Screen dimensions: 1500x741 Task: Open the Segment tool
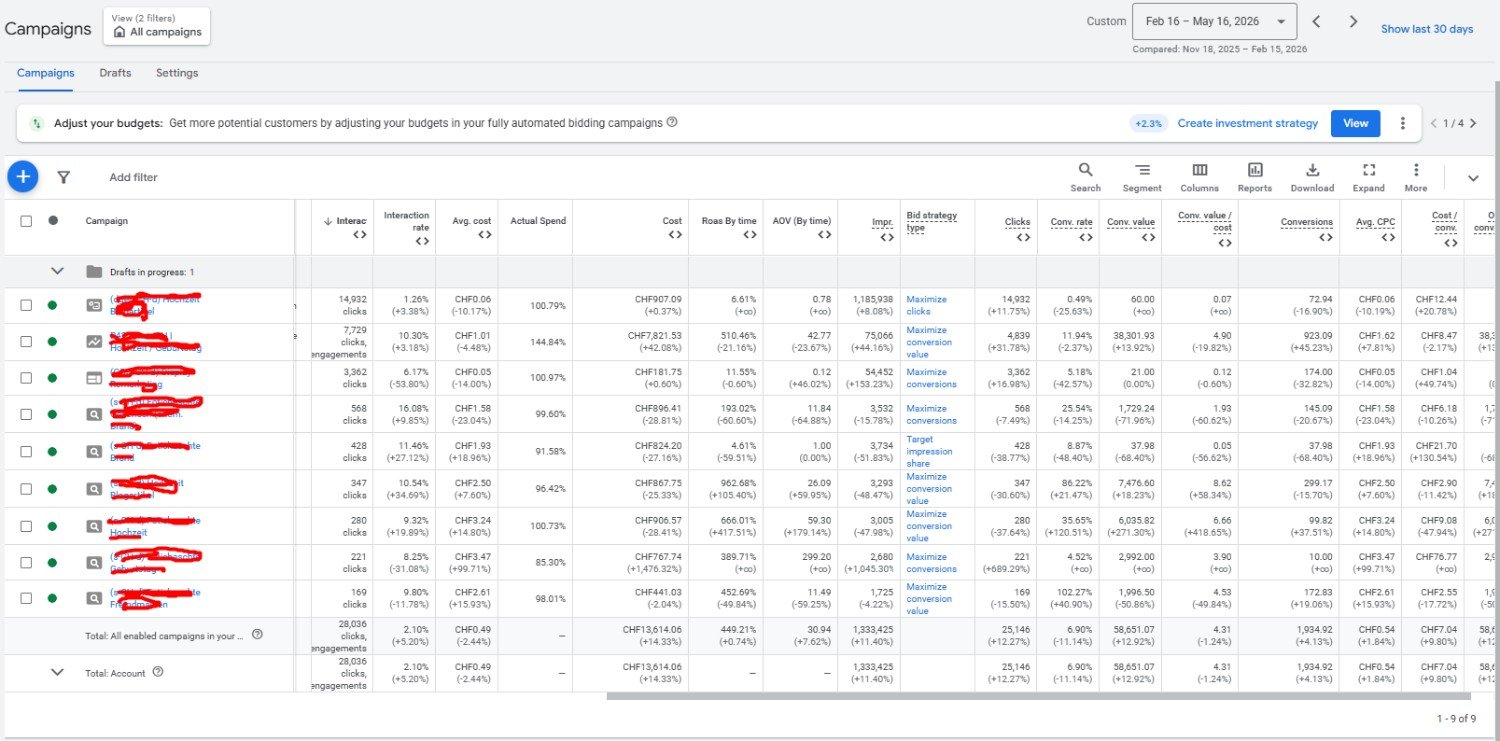pos(1142,177)
